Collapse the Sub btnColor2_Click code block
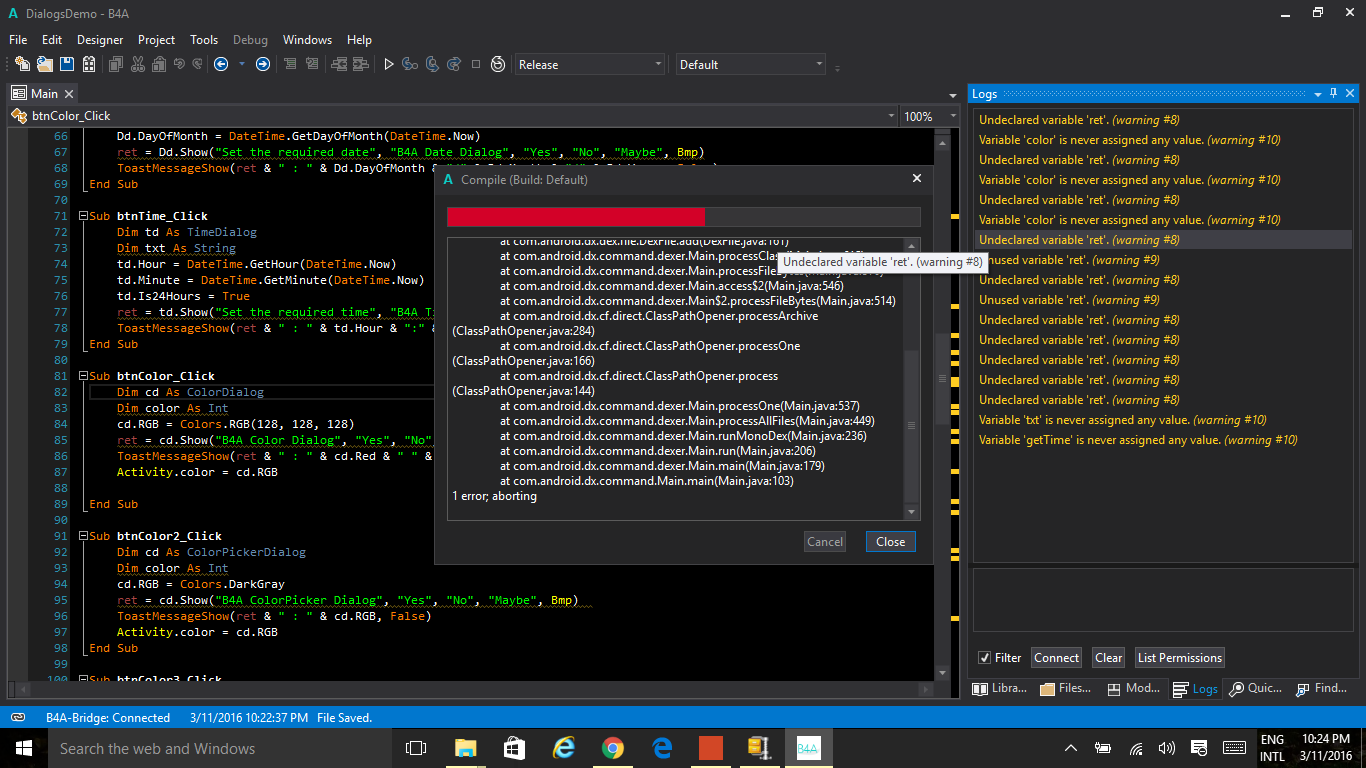The height and width of the screenshot is (768, 1366). point(82,536)
